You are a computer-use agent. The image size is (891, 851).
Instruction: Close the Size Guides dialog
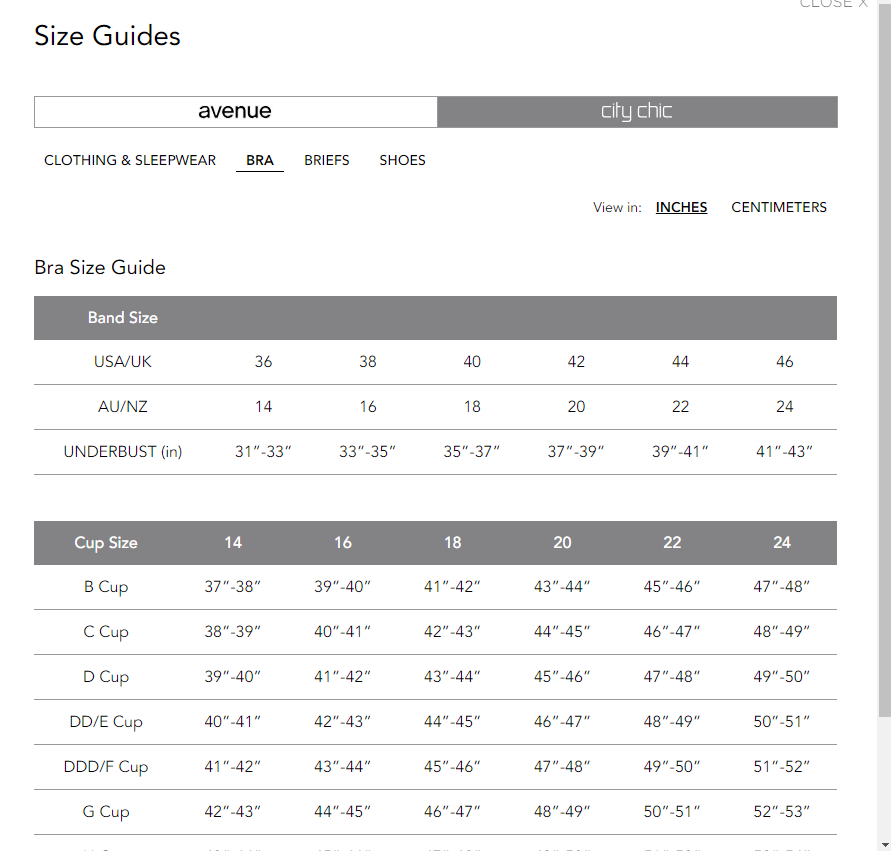(x=833, y=3)
